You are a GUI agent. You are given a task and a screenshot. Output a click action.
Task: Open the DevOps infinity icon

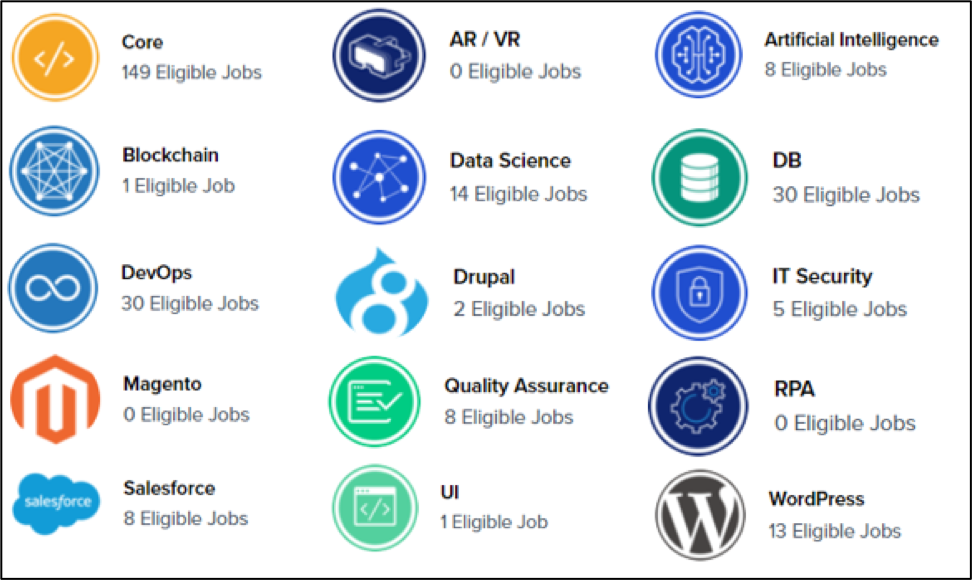click(x=54, y=288)
